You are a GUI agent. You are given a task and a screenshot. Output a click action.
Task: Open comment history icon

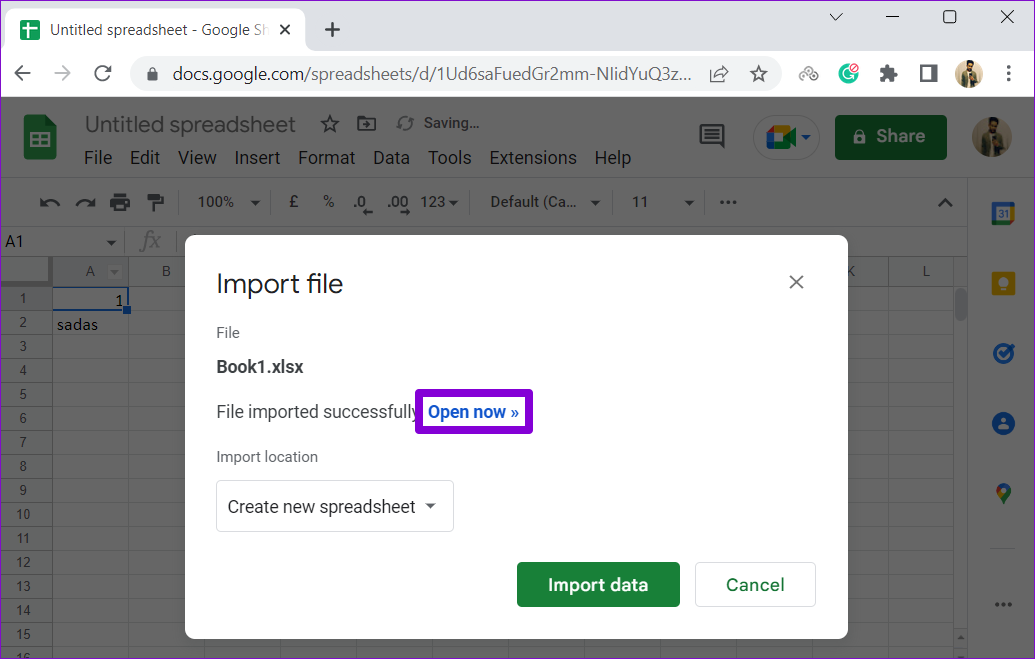[x=712, y=137]
